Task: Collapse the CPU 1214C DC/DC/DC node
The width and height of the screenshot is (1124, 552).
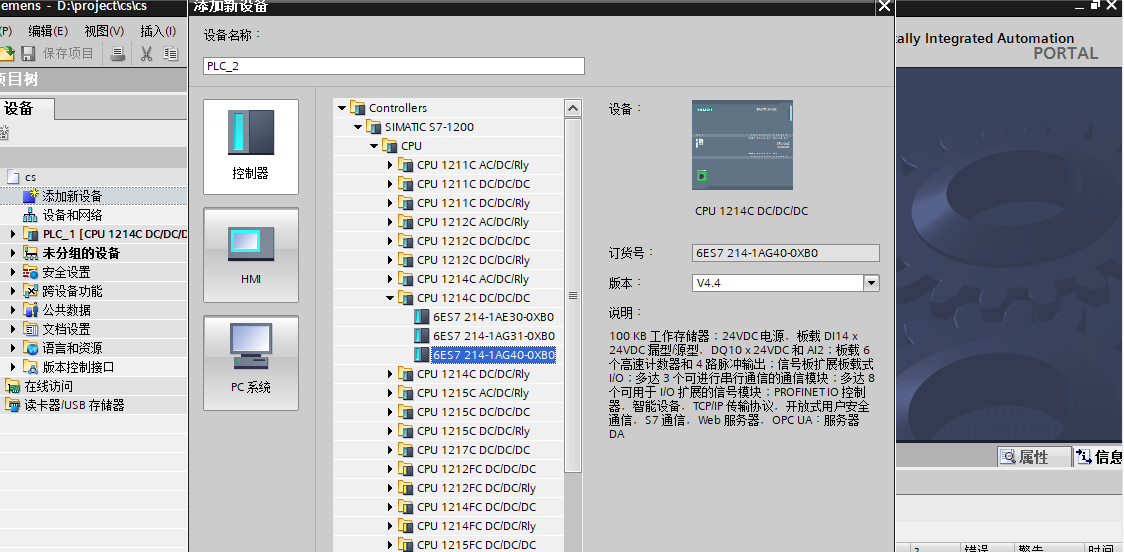Action: (390, 298)
